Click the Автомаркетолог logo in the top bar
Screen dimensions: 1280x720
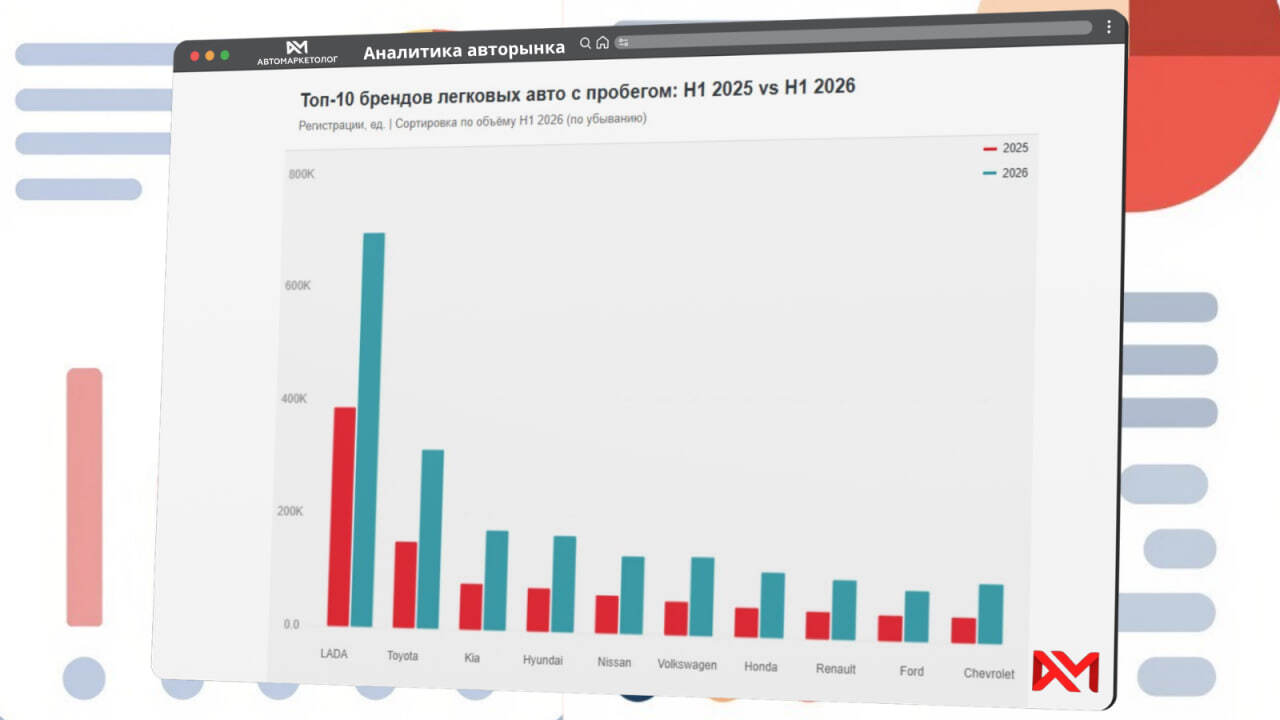point(297,53)
